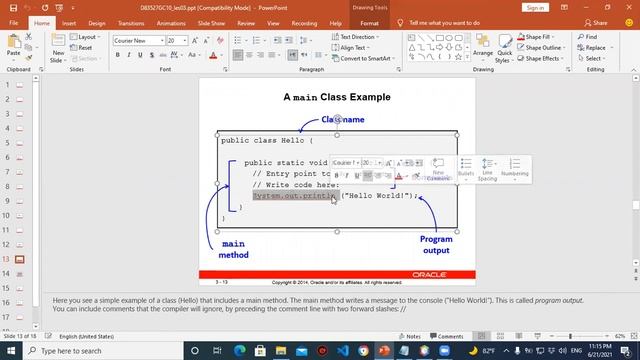Open Visual Studio Code in taskbar

[x=343, y=351]
